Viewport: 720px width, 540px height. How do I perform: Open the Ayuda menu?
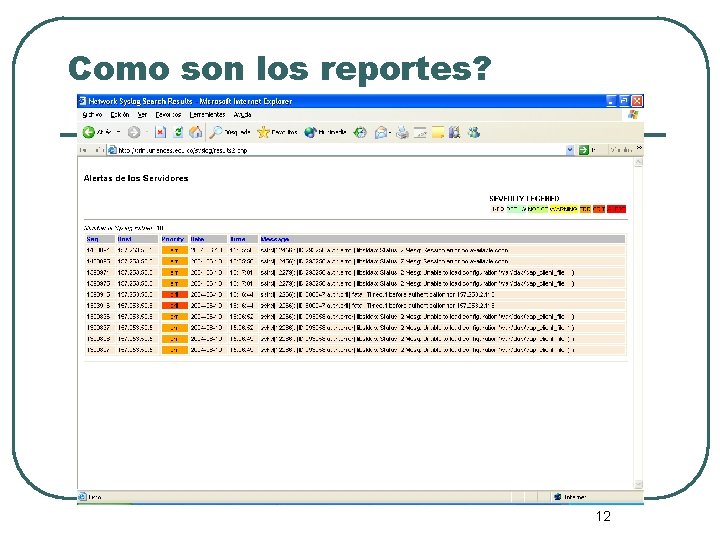tap(242, 114)
